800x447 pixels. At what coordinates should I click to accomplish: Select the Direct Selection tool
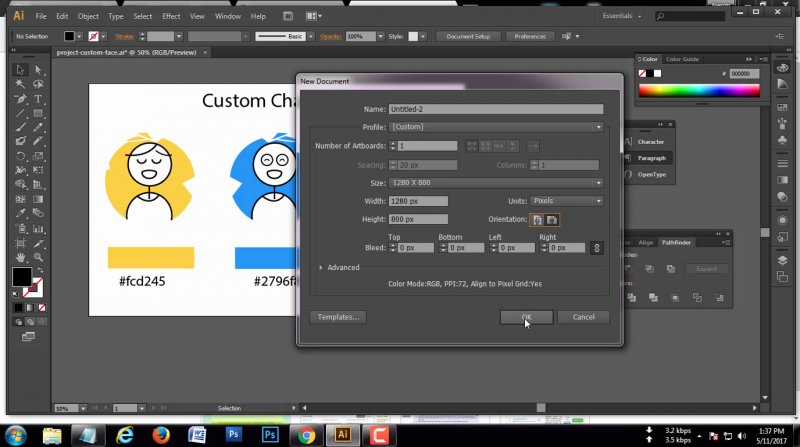pyautogui.click(x=38, y=70)
